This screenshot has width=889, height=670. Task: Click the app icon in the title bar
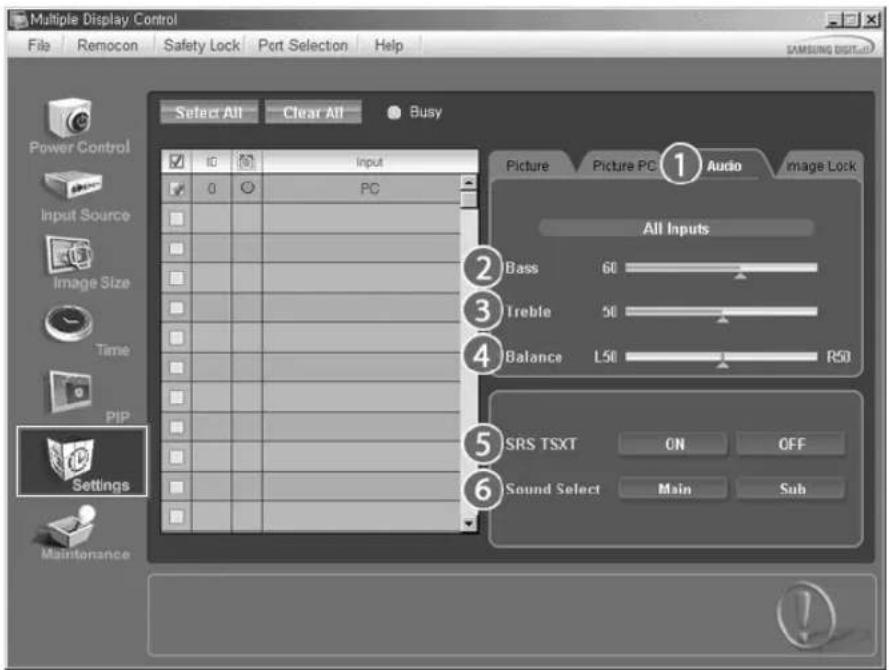pyautogui.click(x=18, y=20)
